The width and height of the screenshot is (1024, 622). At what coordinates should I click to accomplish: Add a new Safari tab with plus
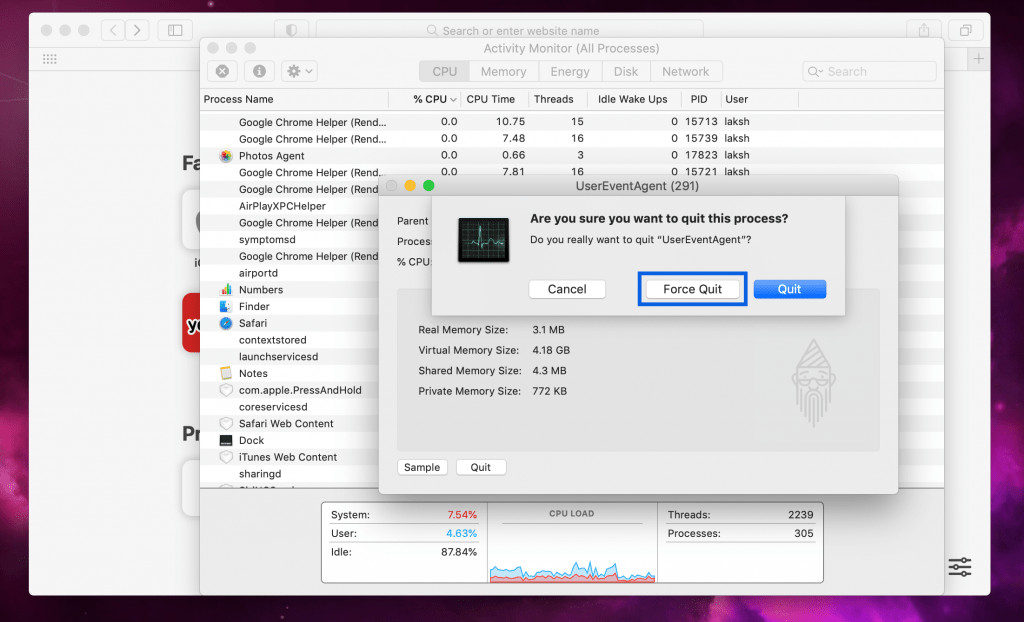[978, 59]
